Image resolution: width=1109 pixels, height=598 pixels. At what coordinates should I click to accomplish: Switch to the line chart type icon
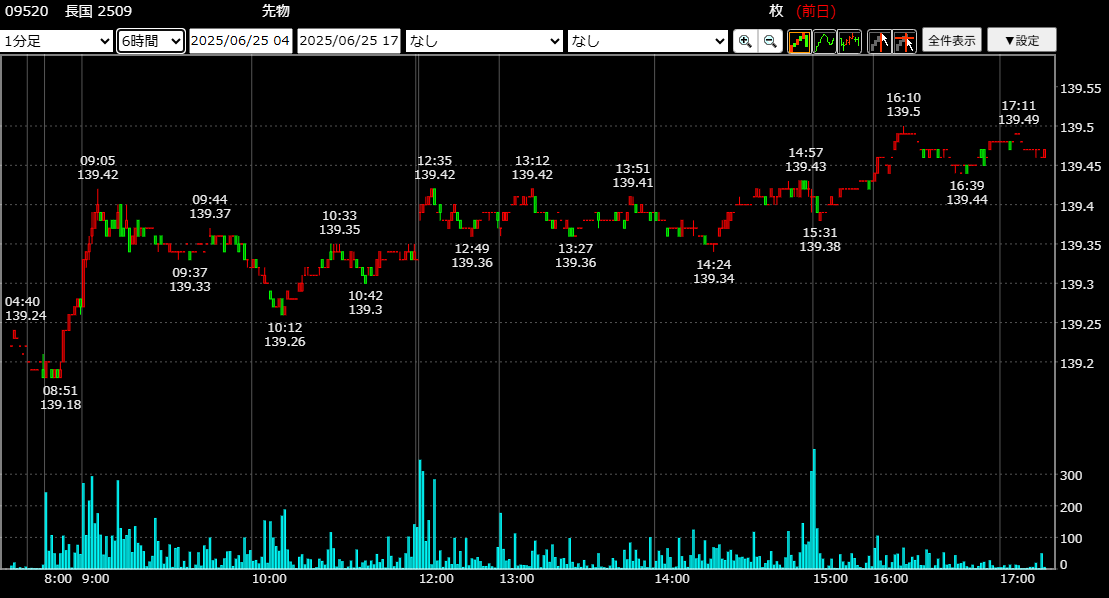click(825, 41)
